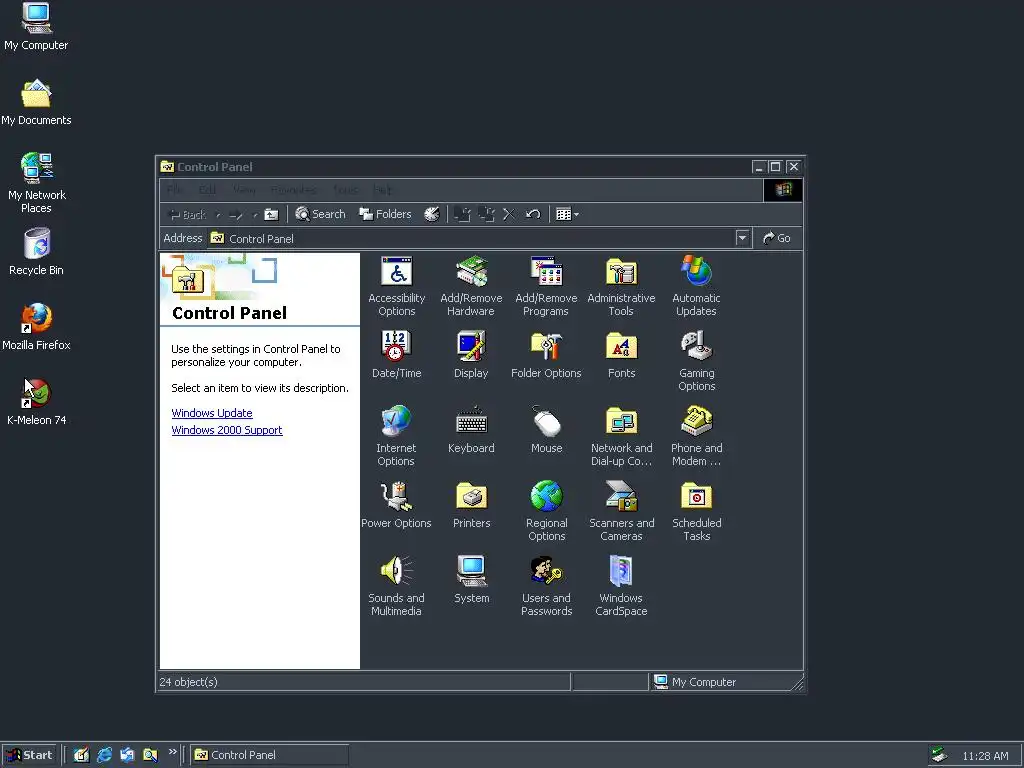
Task: Open the Printers folder
Action: coord(471,505)
